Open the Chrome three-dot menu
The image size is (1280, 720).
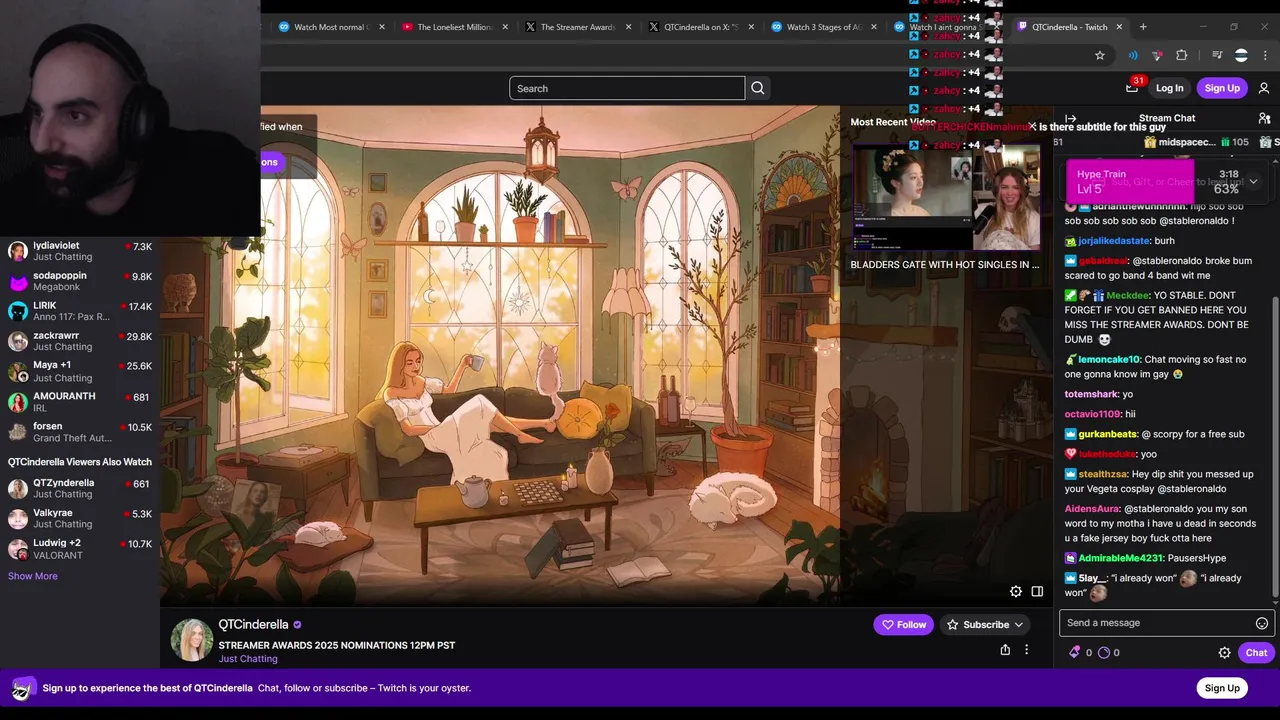tap(1265, 55)
